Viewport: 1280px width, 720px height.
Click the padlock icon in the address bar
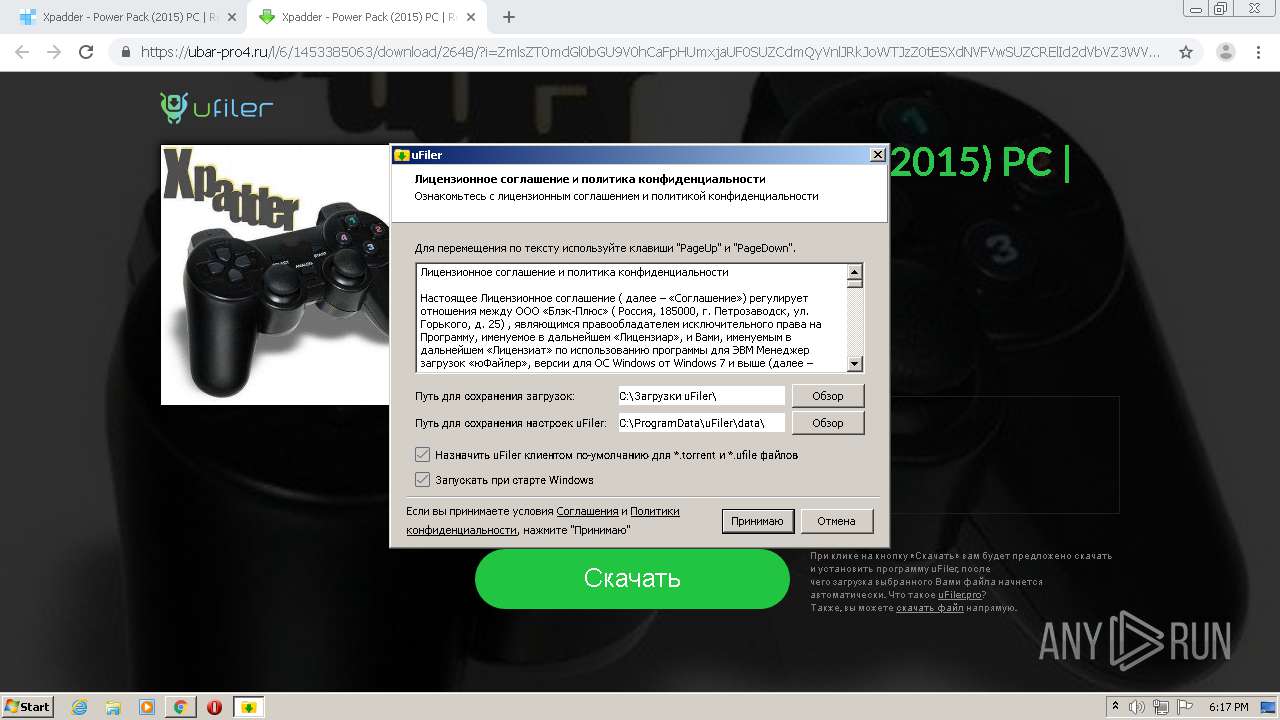(x=126, y=52)
